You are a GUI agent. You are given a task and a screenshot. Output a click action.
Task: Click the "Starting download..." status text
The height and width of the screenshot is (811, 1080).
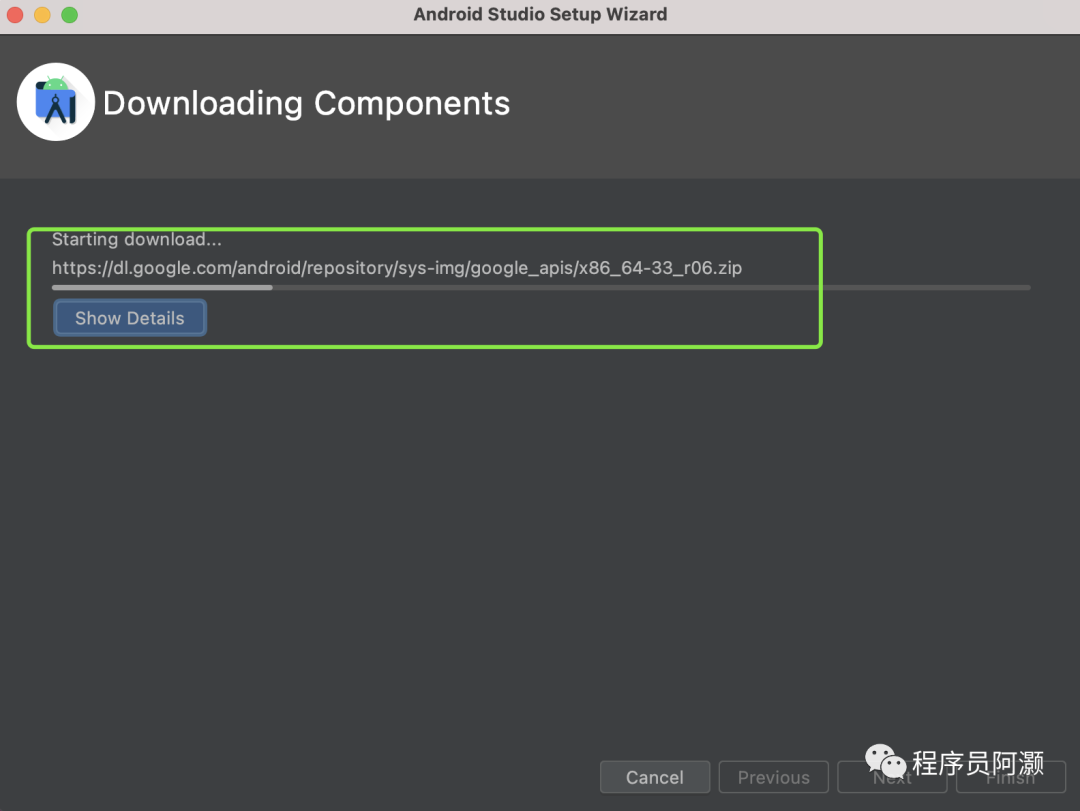pos(137,239)
